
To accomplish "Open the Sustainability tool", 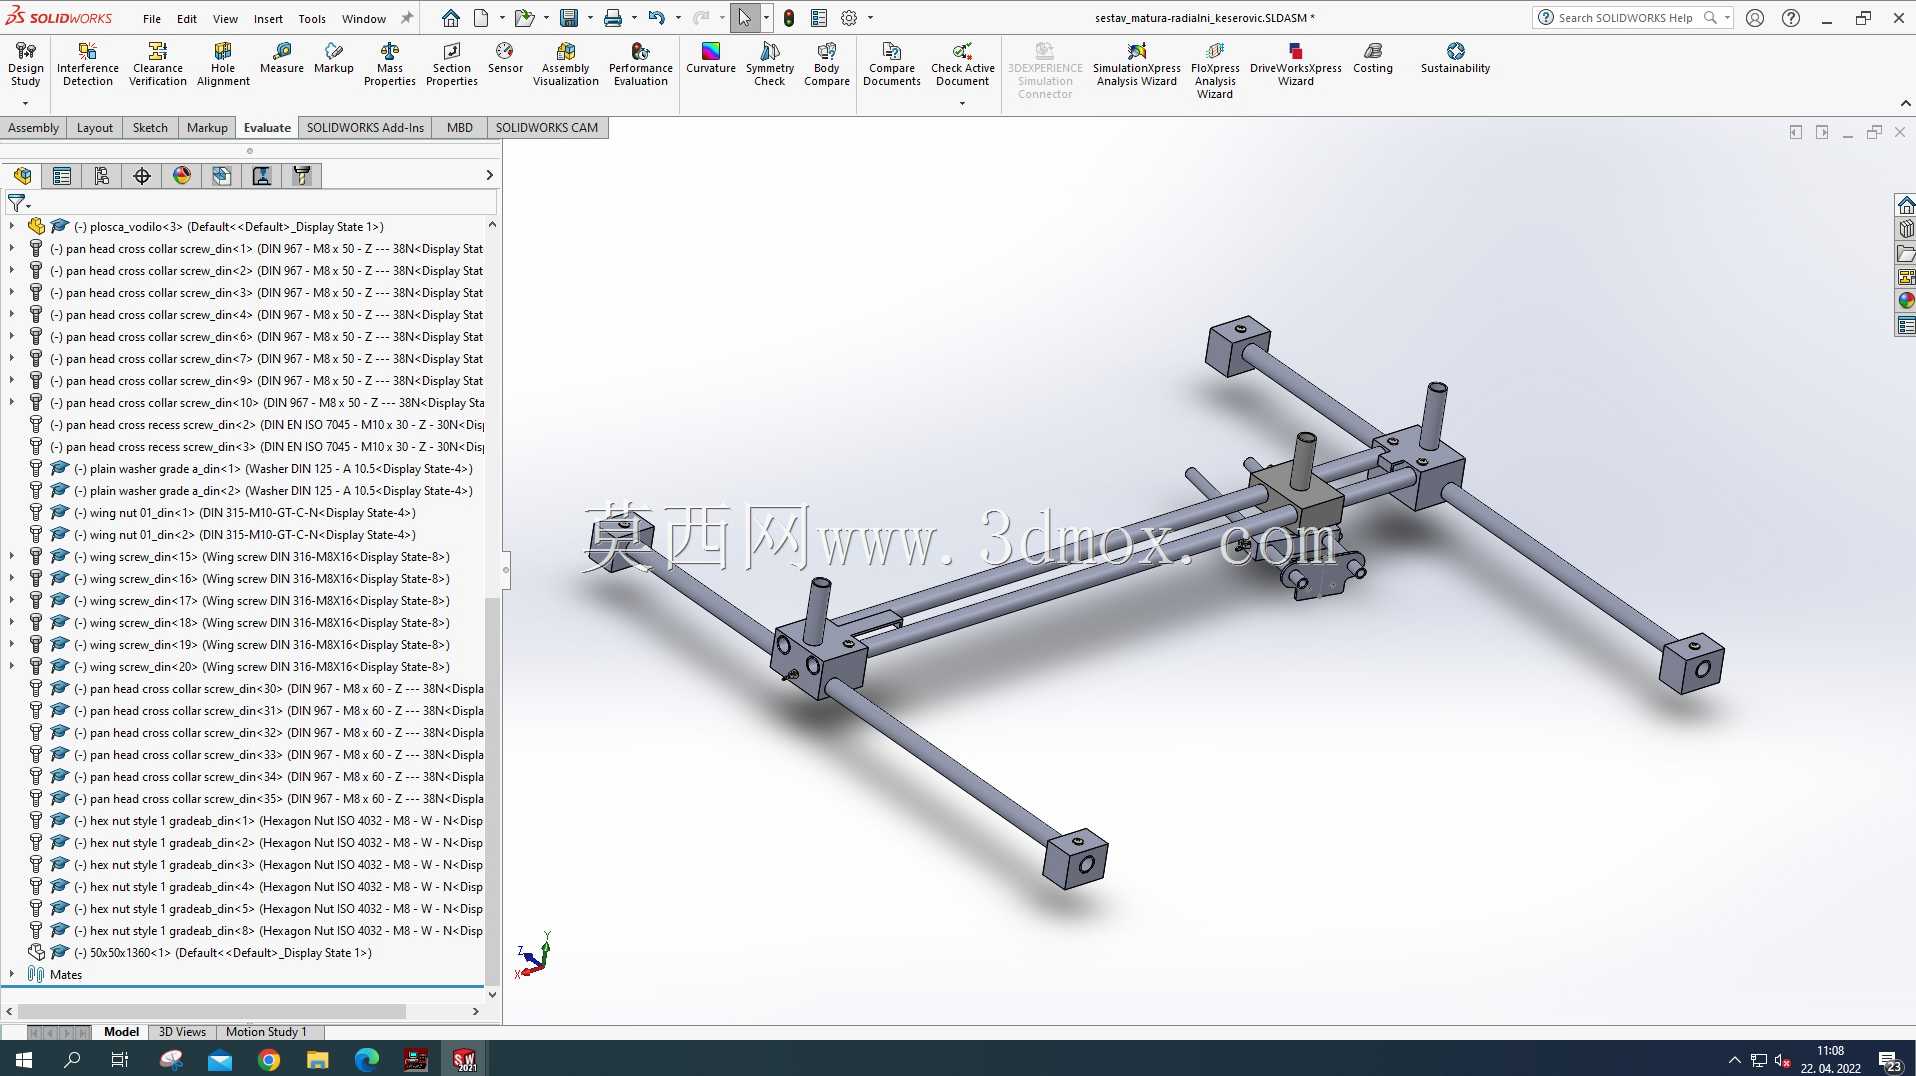I will (1455, 58).
